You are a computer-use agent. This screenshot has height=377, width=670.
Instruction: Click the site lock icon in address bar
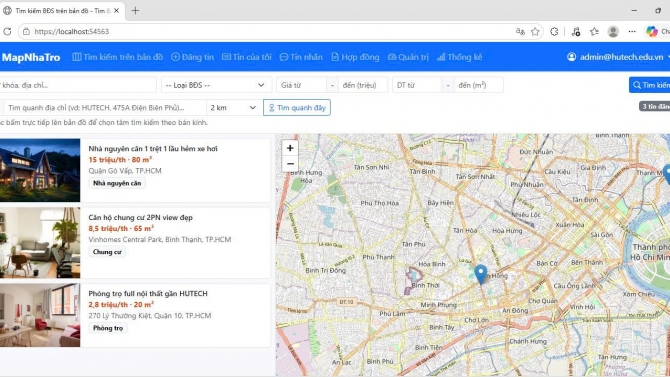click(26, 31)
